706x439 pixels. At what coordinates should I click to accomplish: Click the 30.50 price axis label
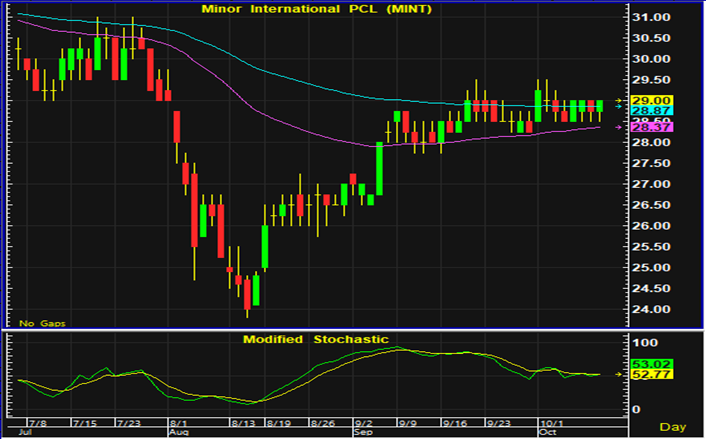click(x=651, y=38)
